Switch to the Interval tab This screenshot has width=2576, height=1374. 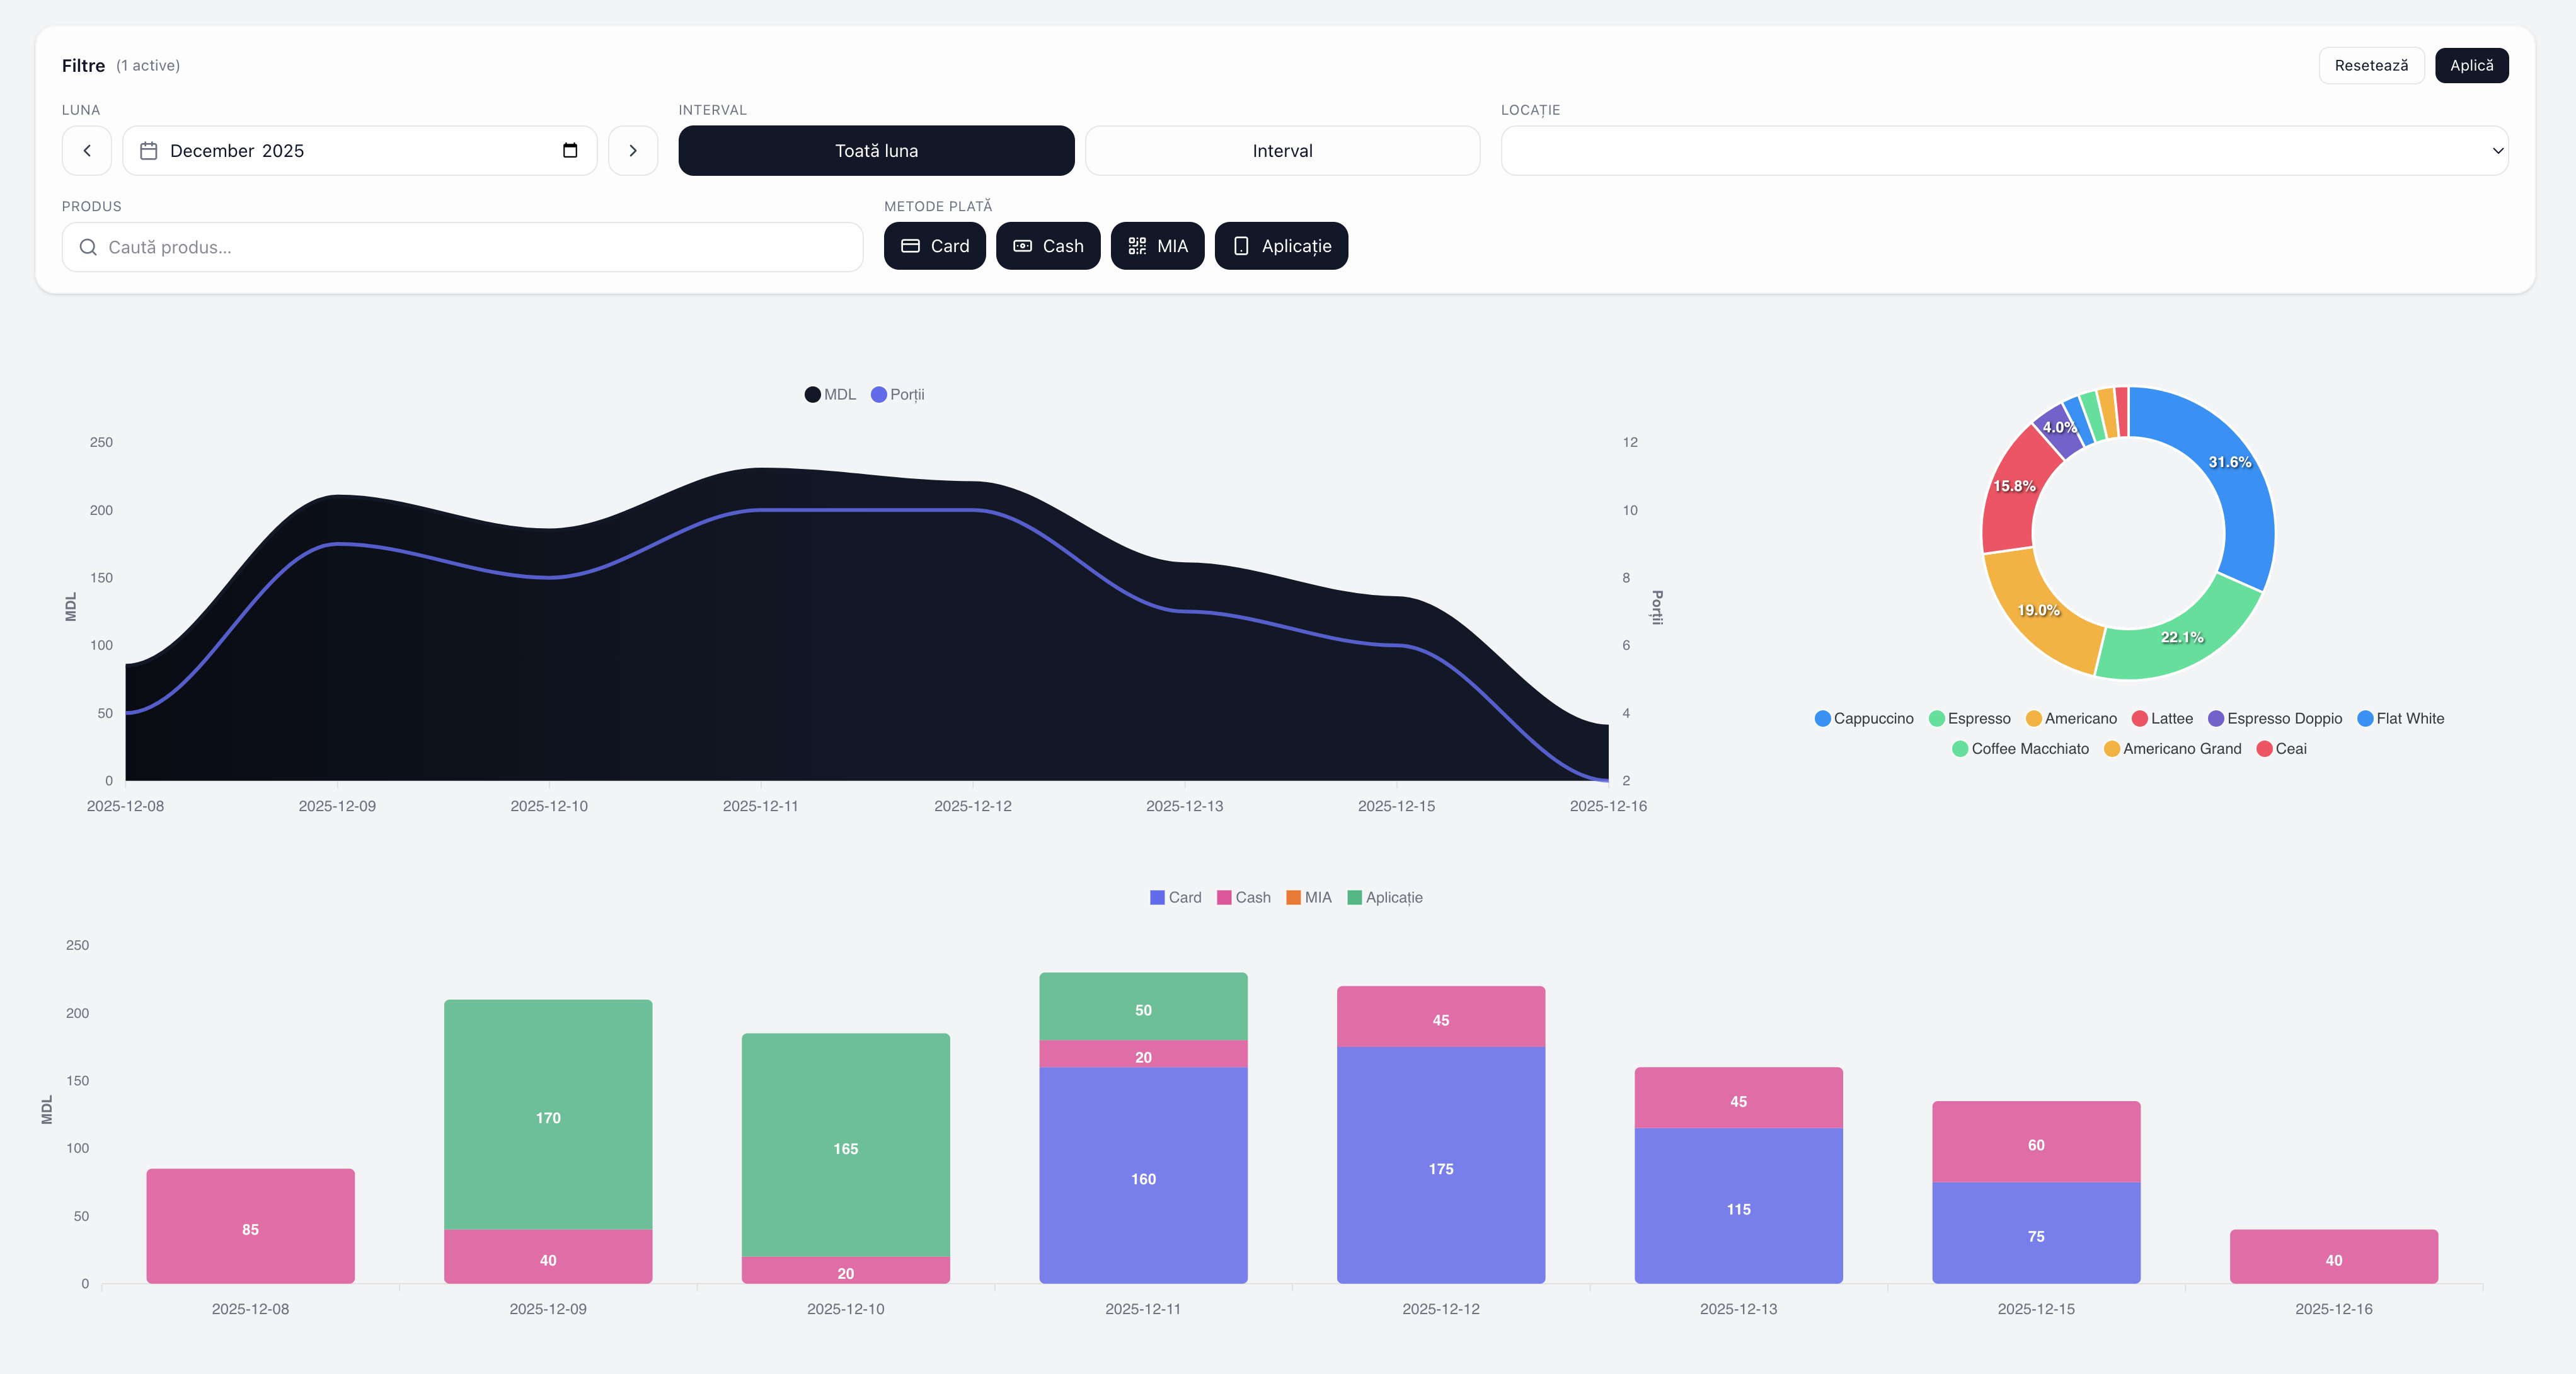[1282, 151]
